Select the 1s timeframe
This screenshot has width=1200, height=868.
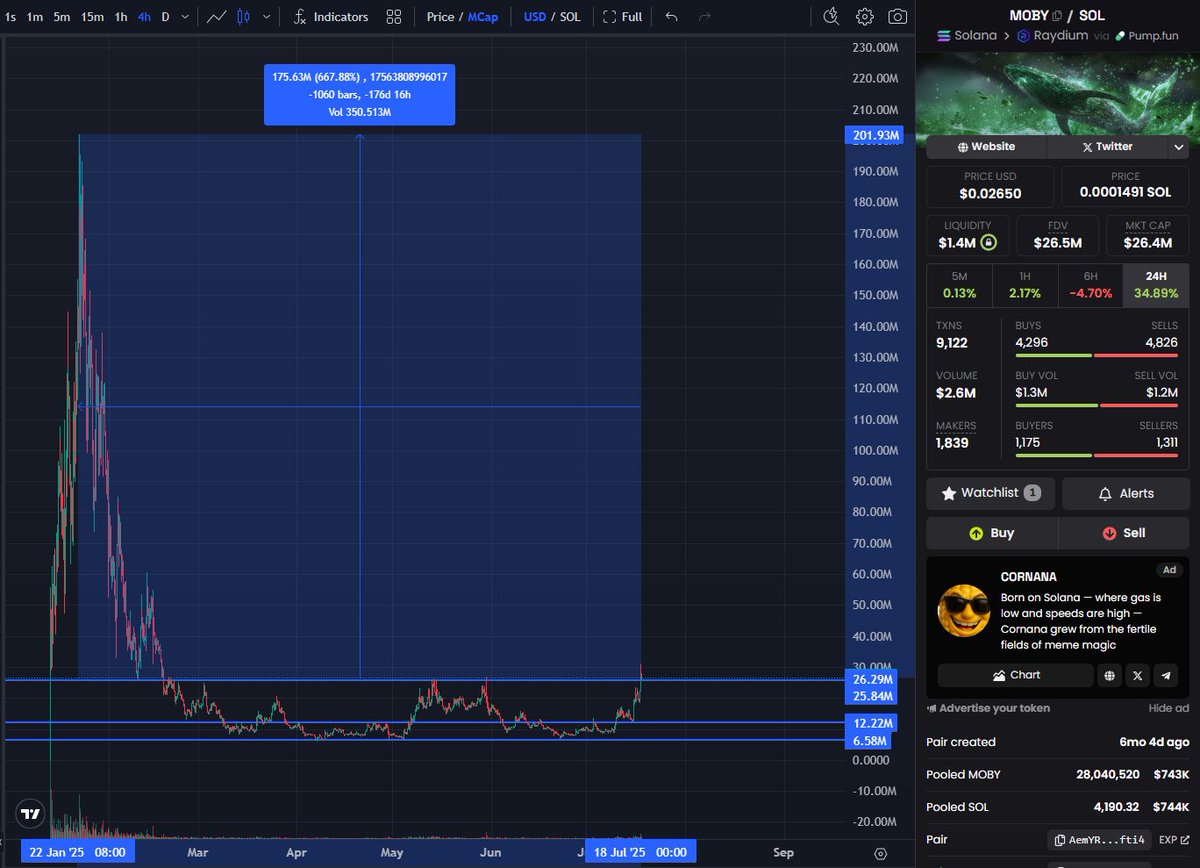10,17
